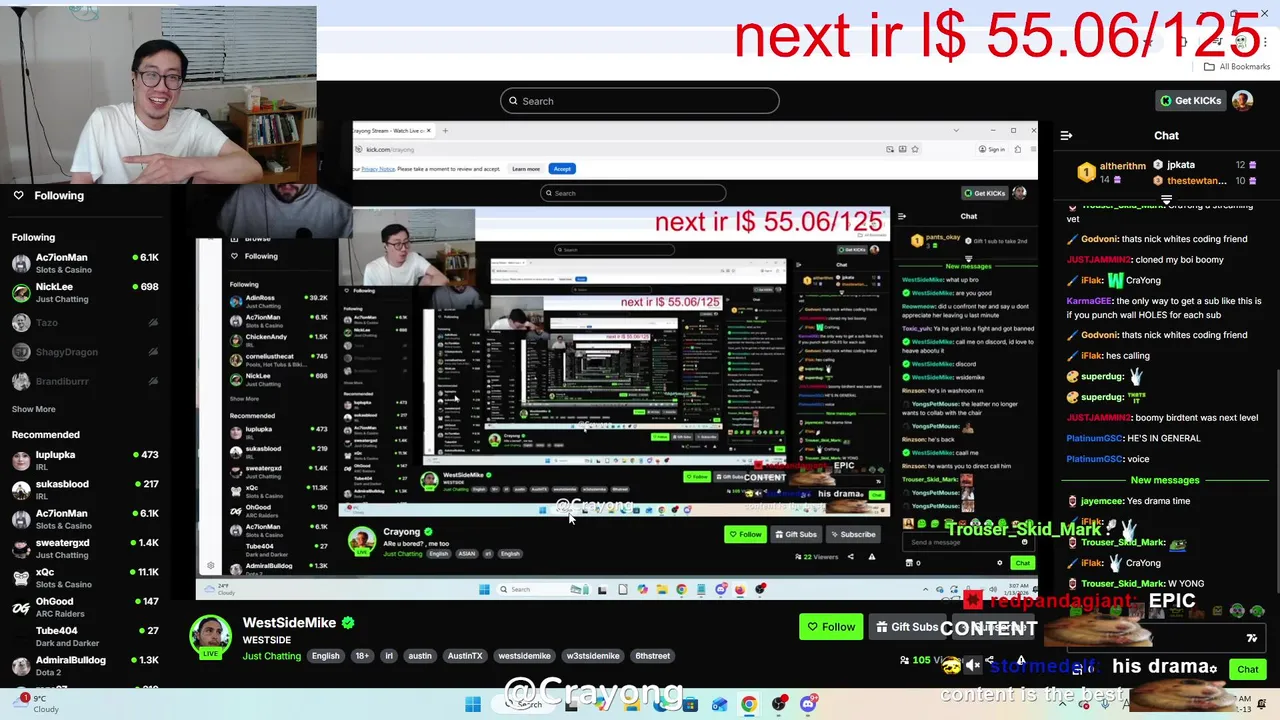Click the WestSideMike channel name
1280x720 pixels.
tap(289, 623)
